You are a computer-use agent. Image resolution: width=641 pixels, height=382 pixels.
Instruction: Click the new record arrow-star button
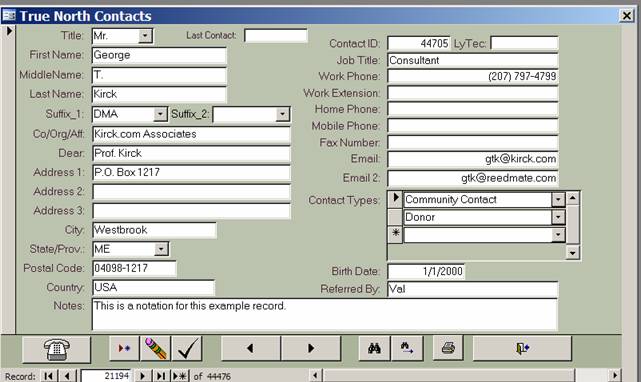coord(124,348)
